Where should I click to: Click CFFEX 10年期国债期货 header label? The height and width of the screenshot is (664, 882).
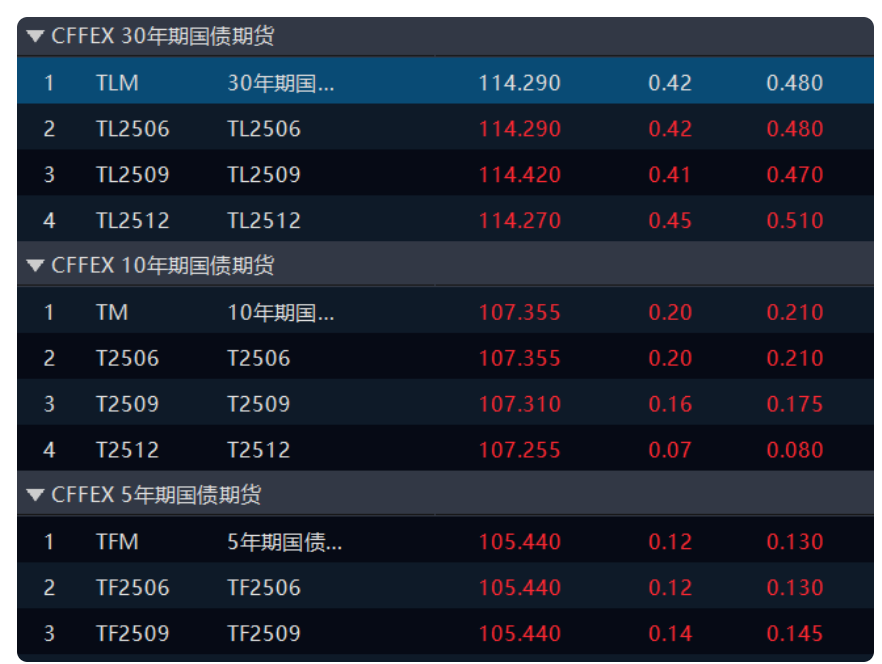click(x=163, y=265)
